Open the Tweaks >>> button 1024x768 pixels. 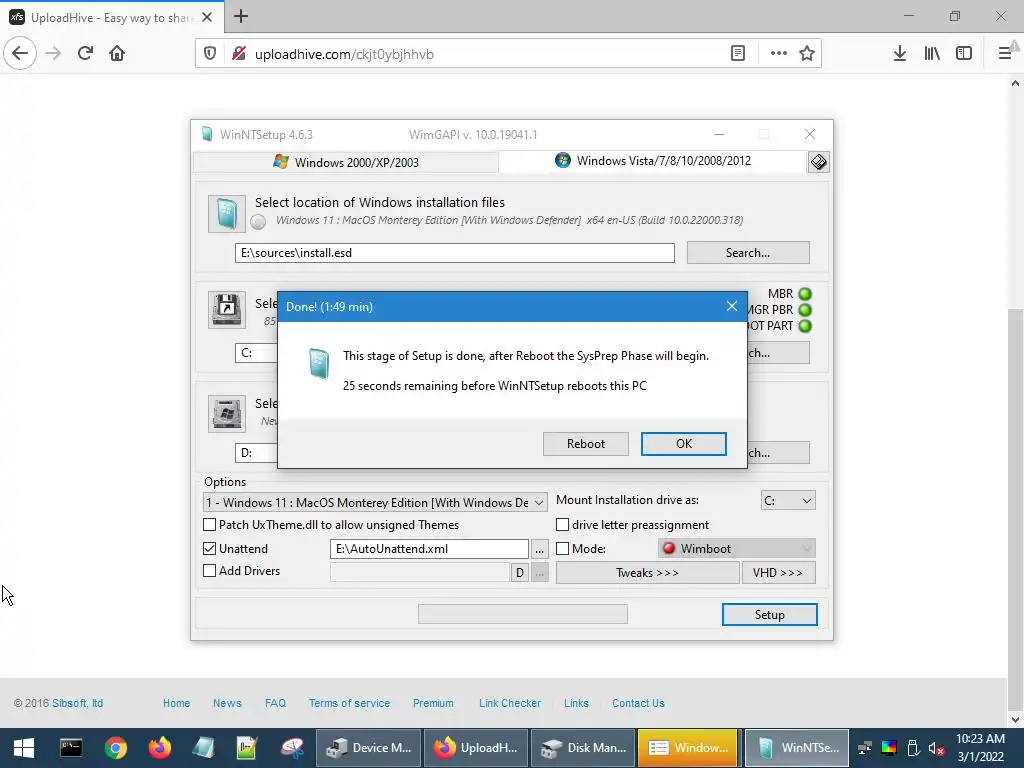[x=647, y=573]
